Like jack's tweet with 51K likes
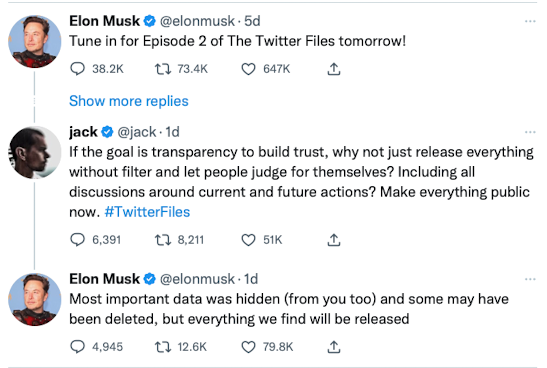Image resolution: width=547 pixels, height=368 pixels. [x=248, y=240]
